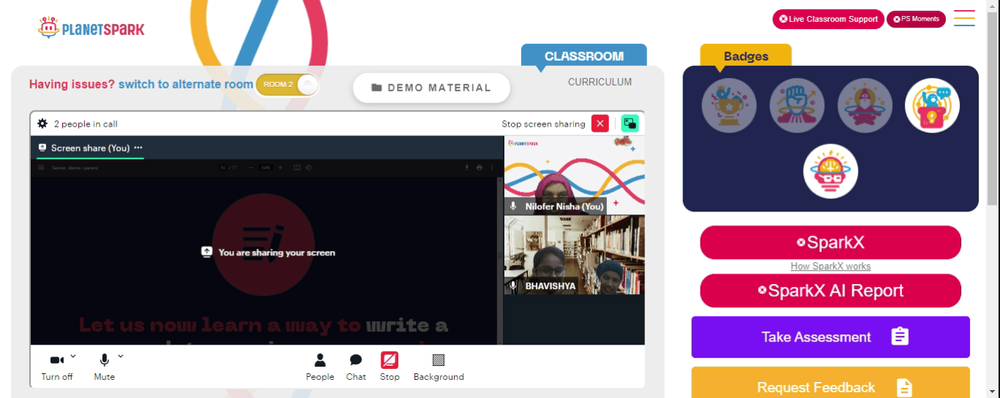Select the highlighted podium speaker badge
Viewport: 1000px width, 398px height.
click(932, 105)
